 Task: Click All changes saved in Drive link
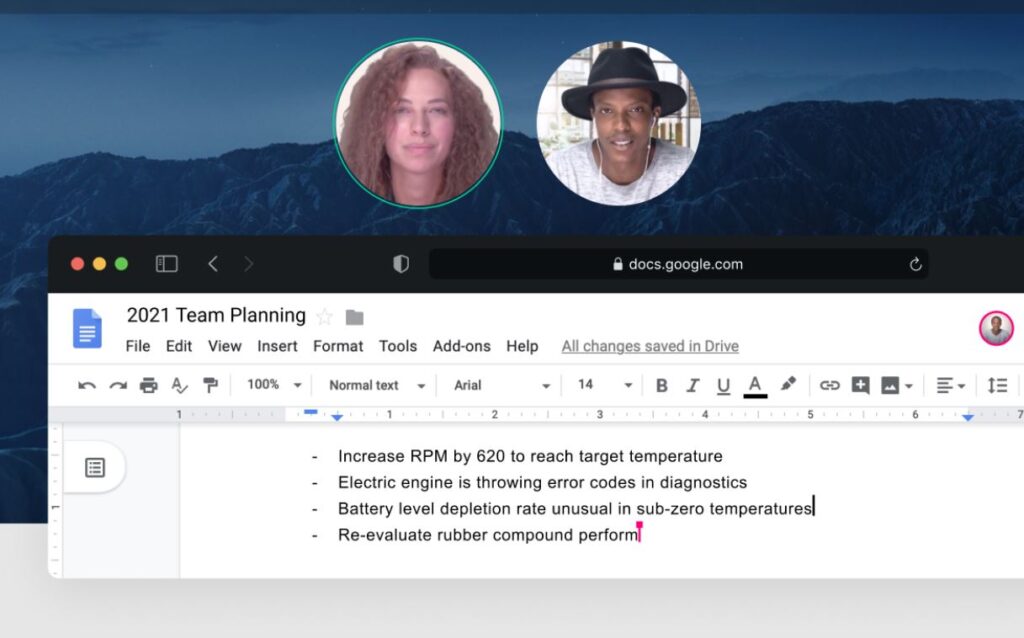click(650, 346)
